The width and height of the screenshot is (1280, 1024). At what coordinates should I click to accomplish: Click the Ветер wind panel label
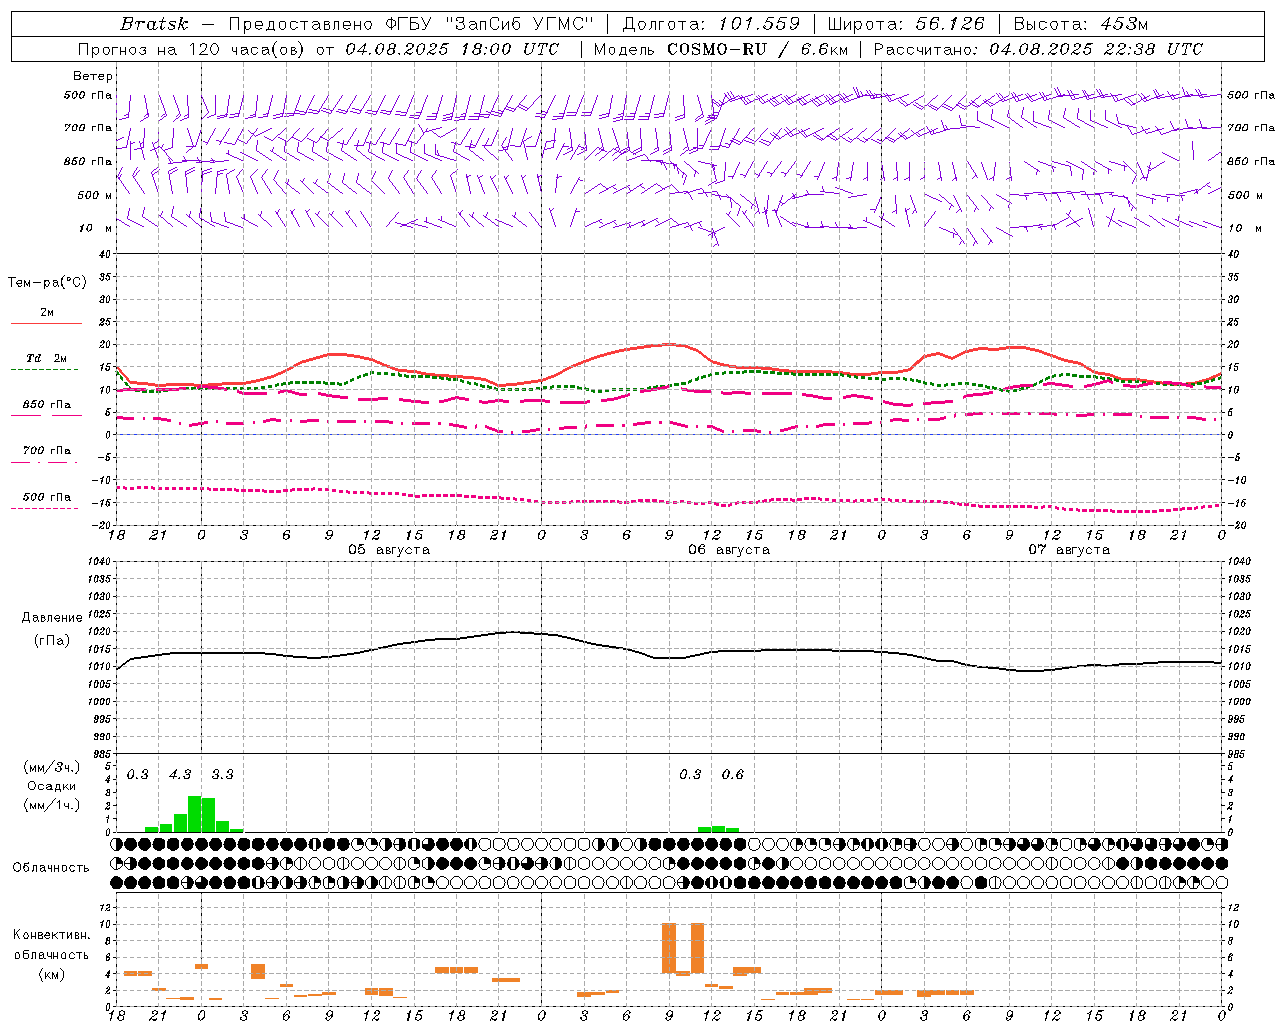coord(93,76)
